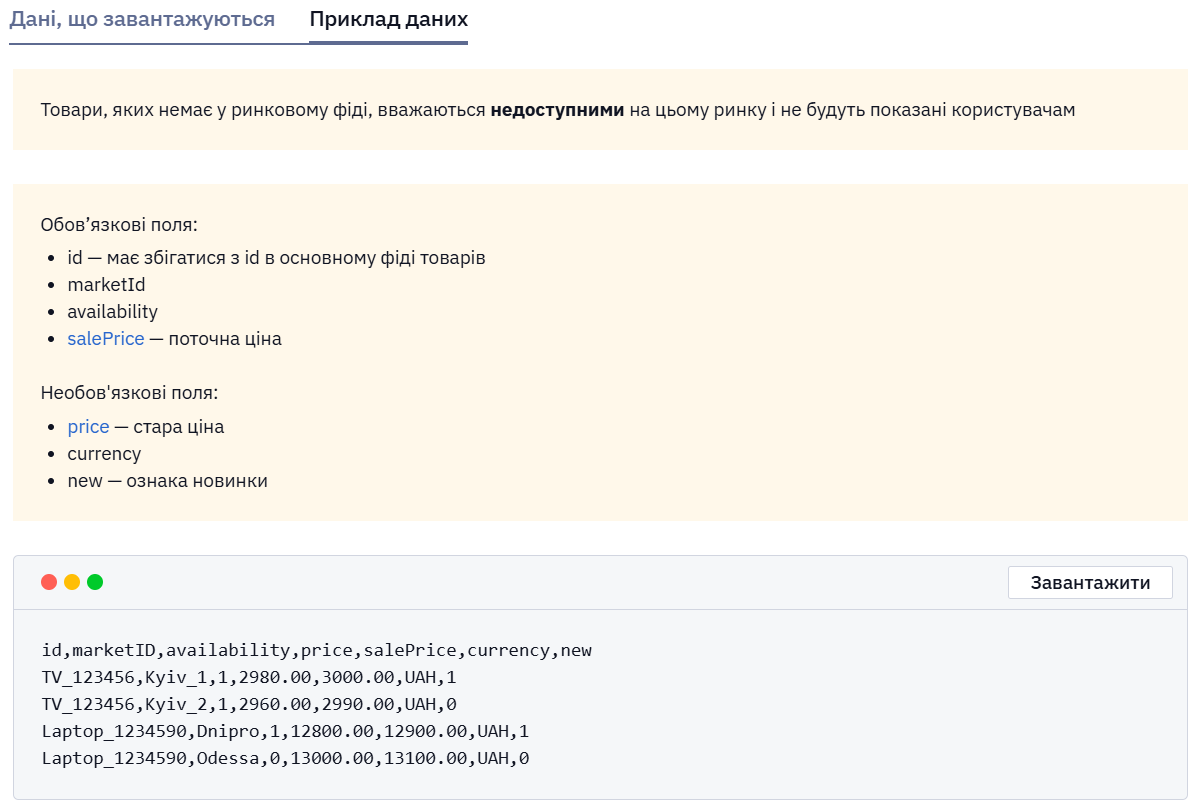Click the availability list item
Viewport: 1197px width, 808px height.
tap(112, 312)
